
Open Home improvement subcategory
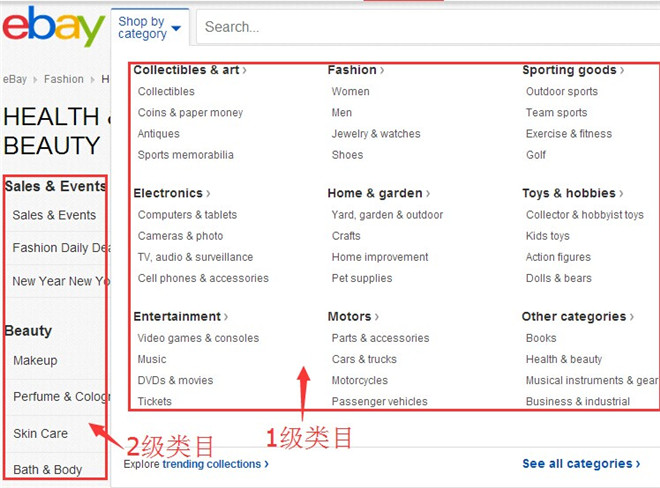point(380,257)
